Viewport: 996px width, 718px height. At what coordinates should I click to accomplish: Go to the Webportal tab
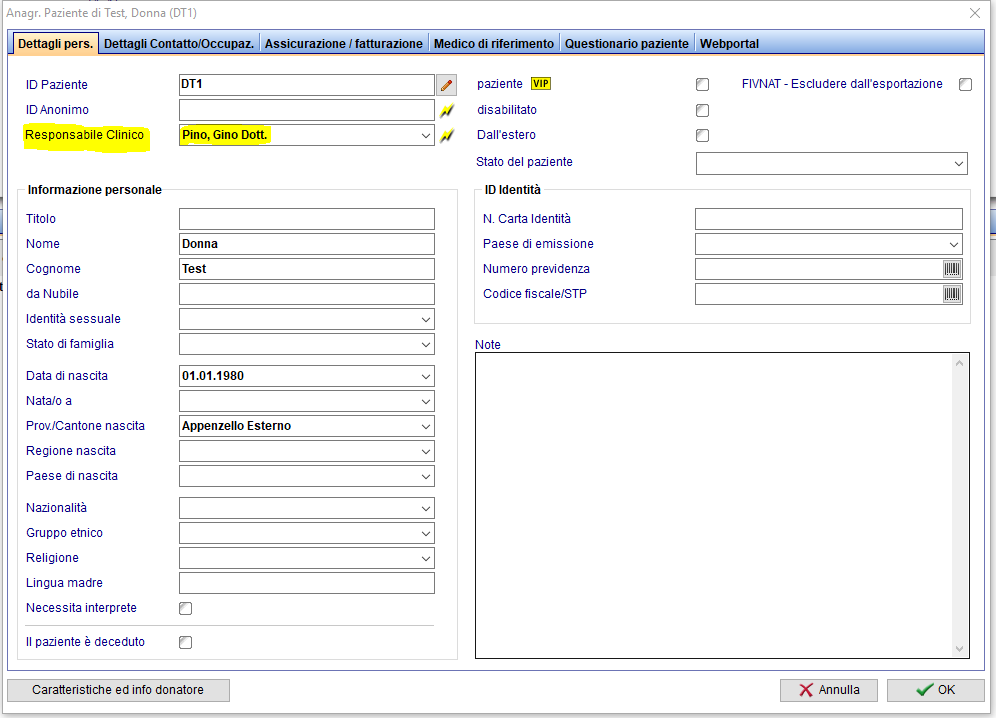(729, 44)
